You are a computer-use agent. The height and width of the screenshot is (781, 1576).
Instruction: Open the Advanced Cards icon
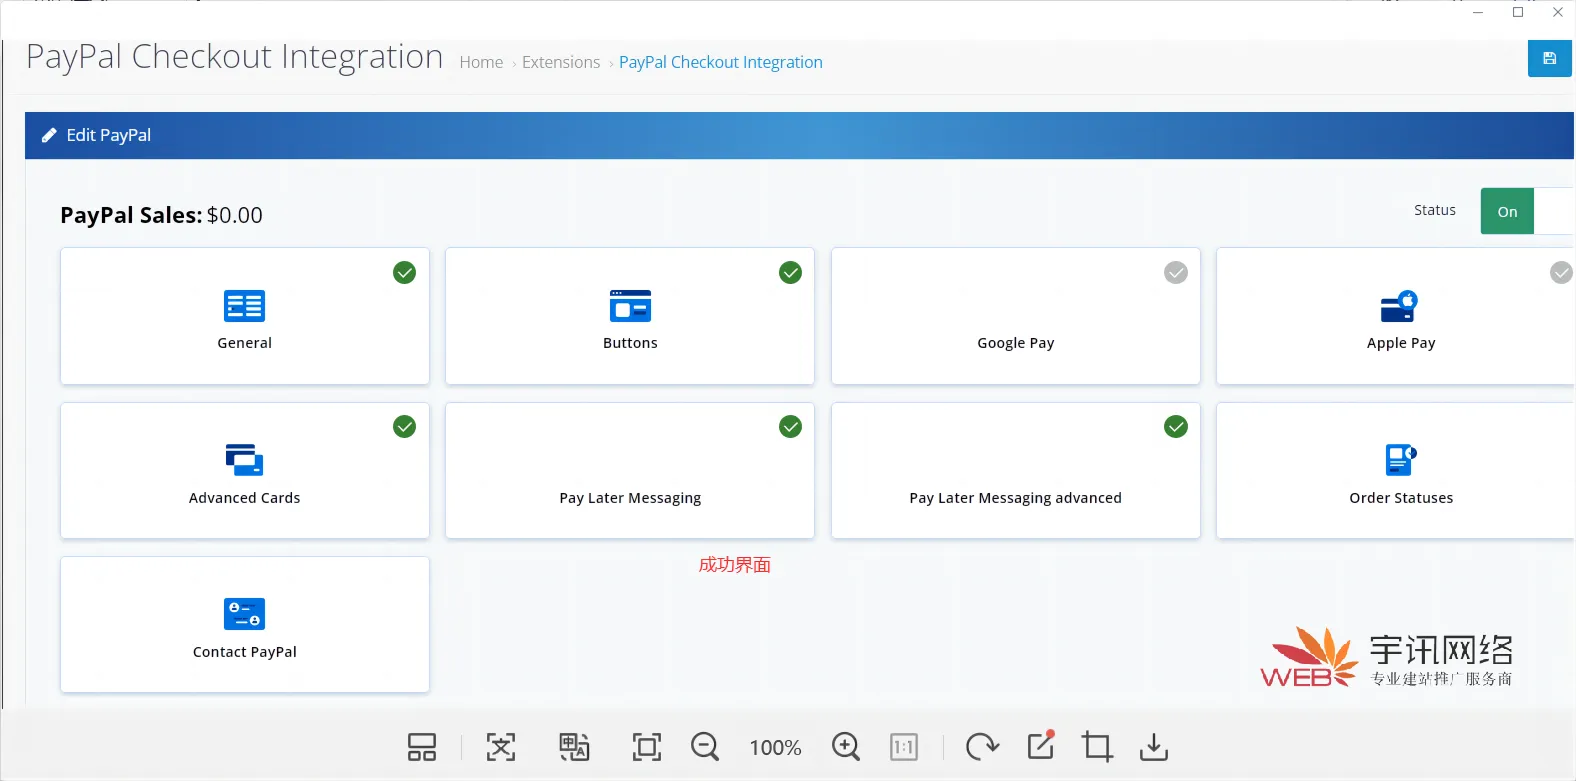(x=244, y=460)
